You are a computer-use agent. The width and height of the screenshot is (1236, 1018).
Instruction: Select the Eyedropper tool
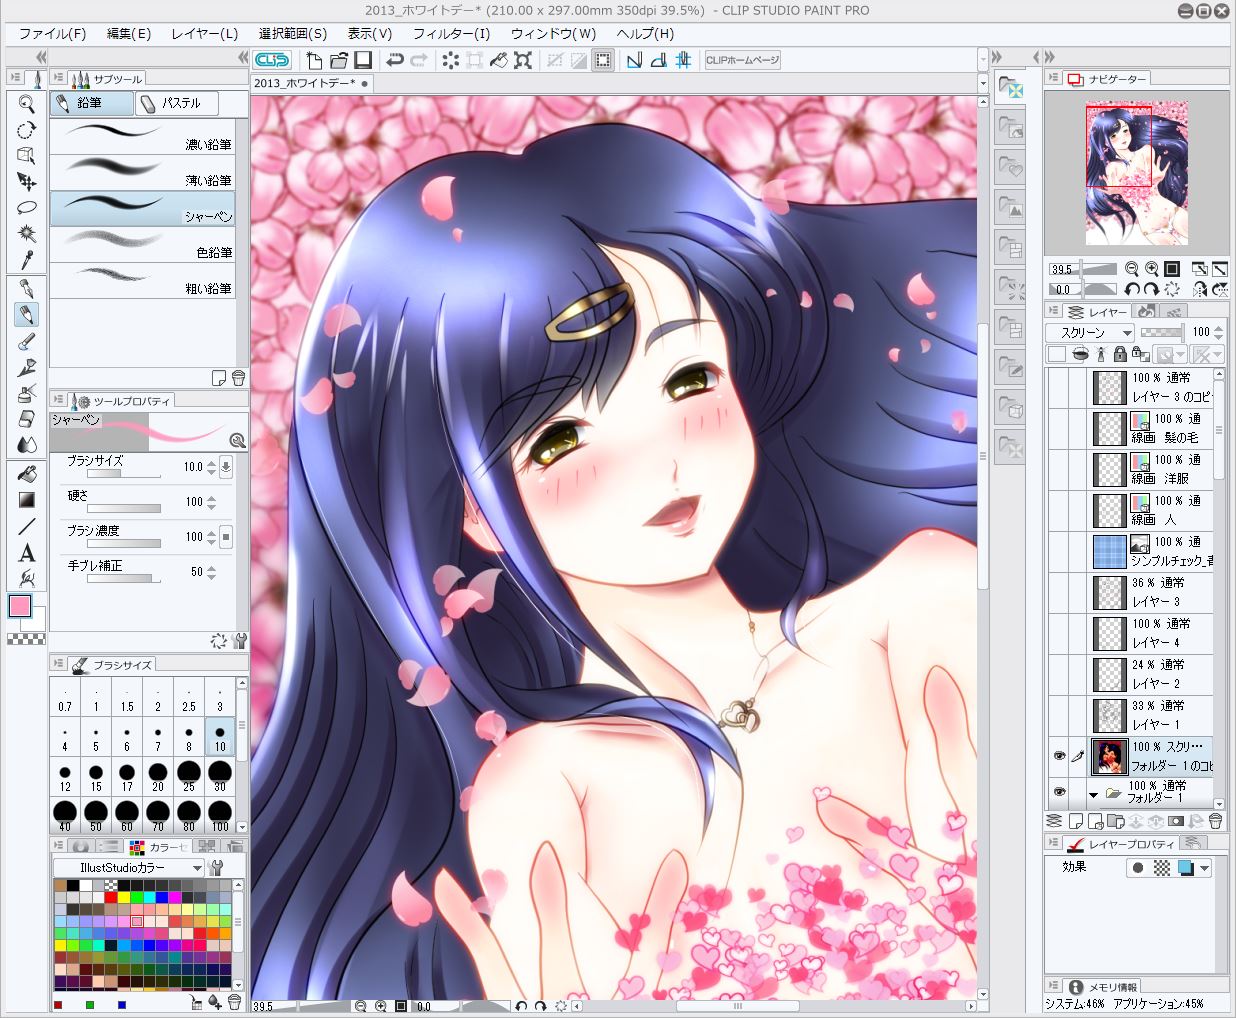27,259
